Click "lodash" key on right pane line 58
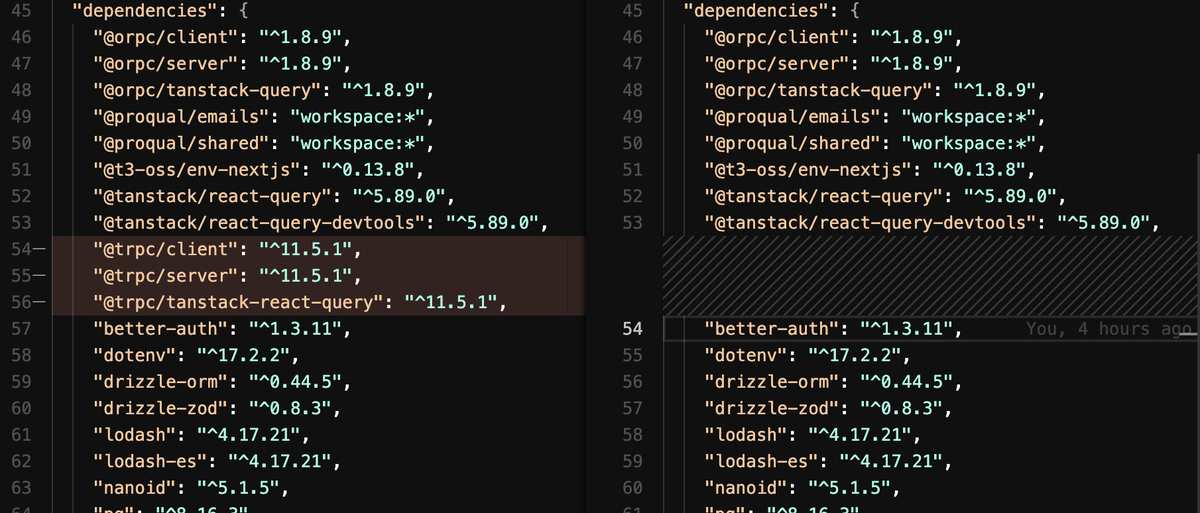 coord(748,435)
